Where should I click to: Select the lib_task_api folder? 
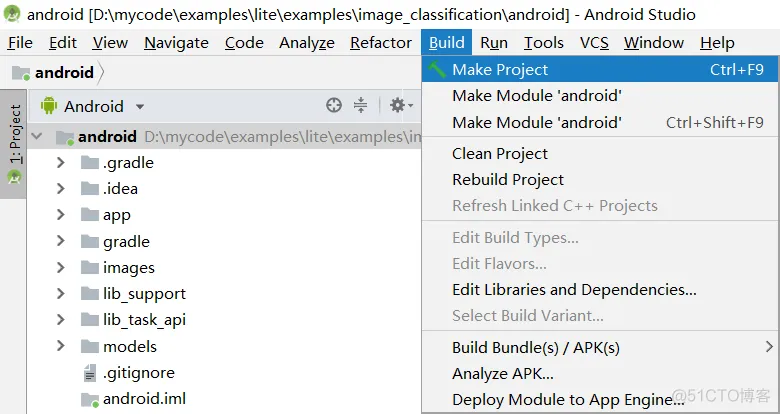click(x=144, y=320)
